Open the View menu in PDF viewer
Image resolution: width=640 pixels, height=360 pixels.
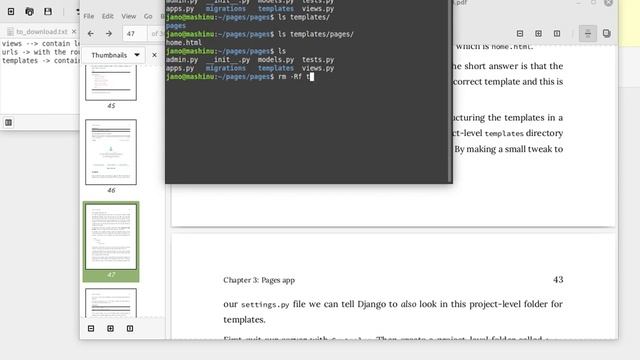(129, 16)
